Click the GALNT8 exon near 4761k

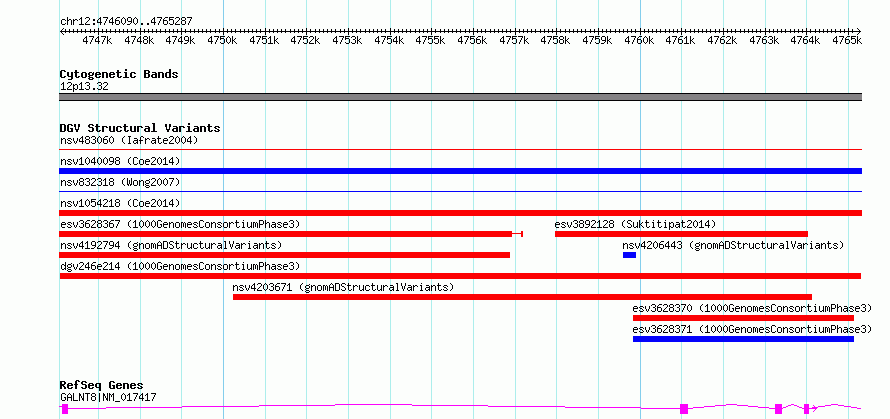684,409
